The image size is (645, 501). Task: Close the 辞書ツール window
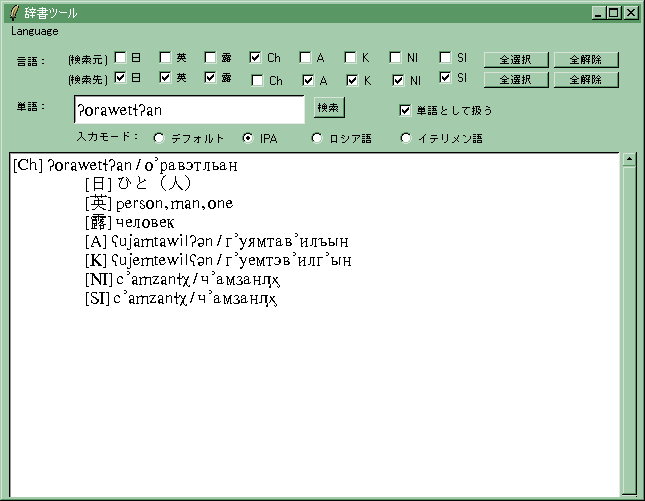click(631, 13)
